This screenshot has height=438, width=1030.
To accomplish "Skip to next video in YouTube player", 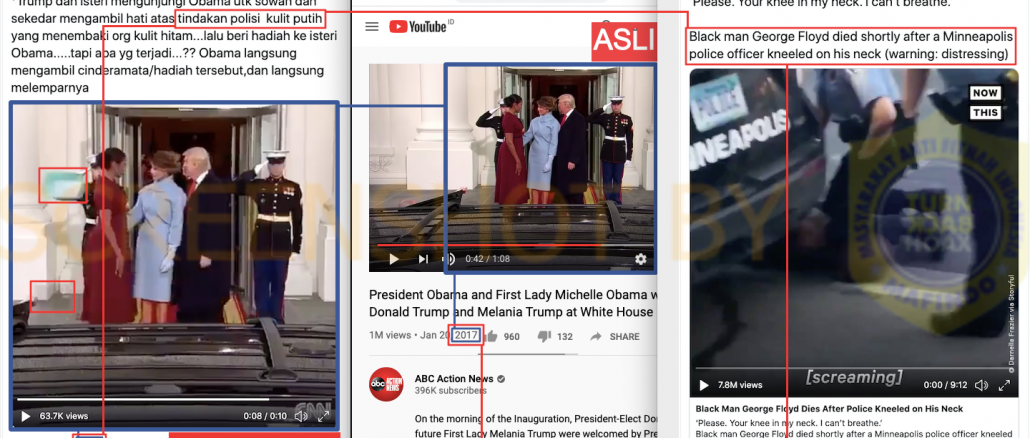I will [x=424, y=259].
